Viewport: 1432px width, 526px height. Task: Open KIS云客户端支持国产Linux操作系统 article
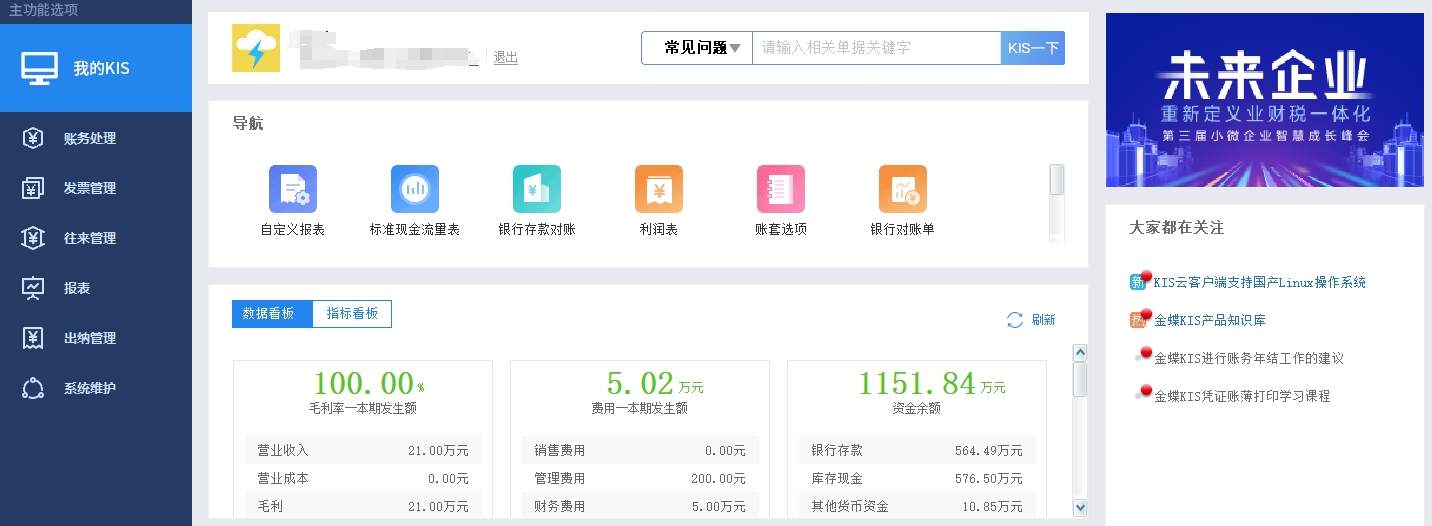[x=1260, y=282]
